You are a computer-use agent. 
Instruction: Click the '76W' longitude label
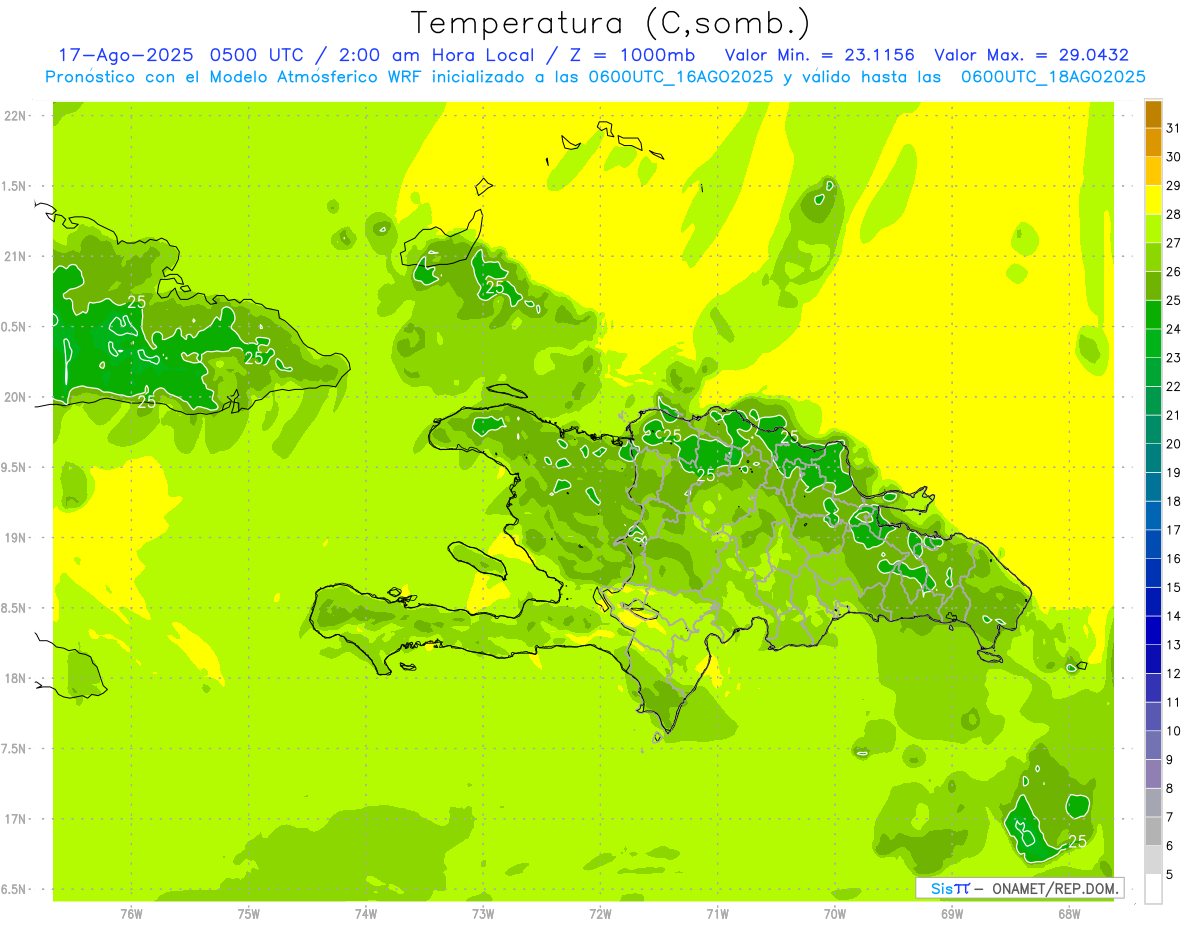[131, 914]
